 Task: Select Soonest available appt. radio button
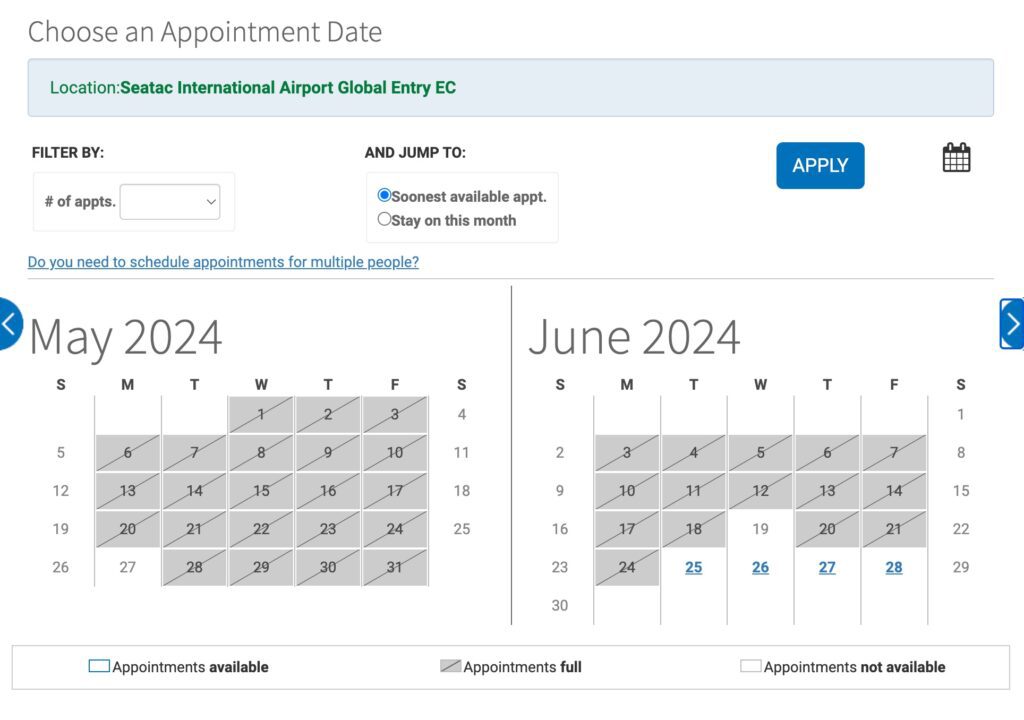click(384, 195)
